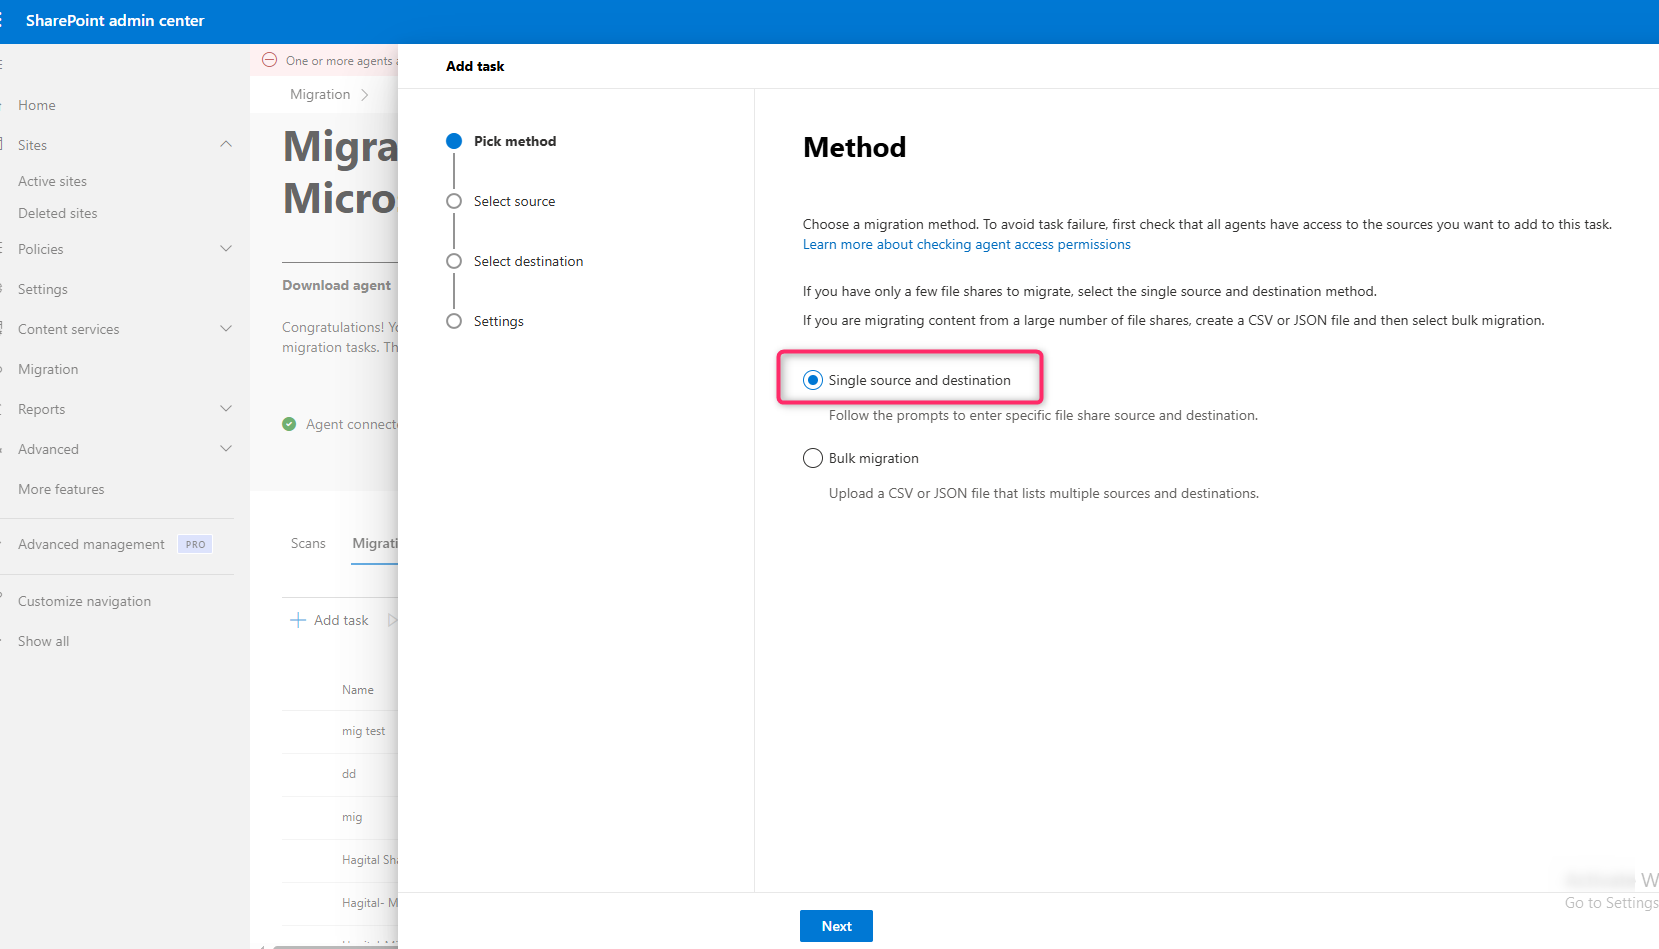Select Bulk migration radio button
1659x949 pixels.
[813, 458]
